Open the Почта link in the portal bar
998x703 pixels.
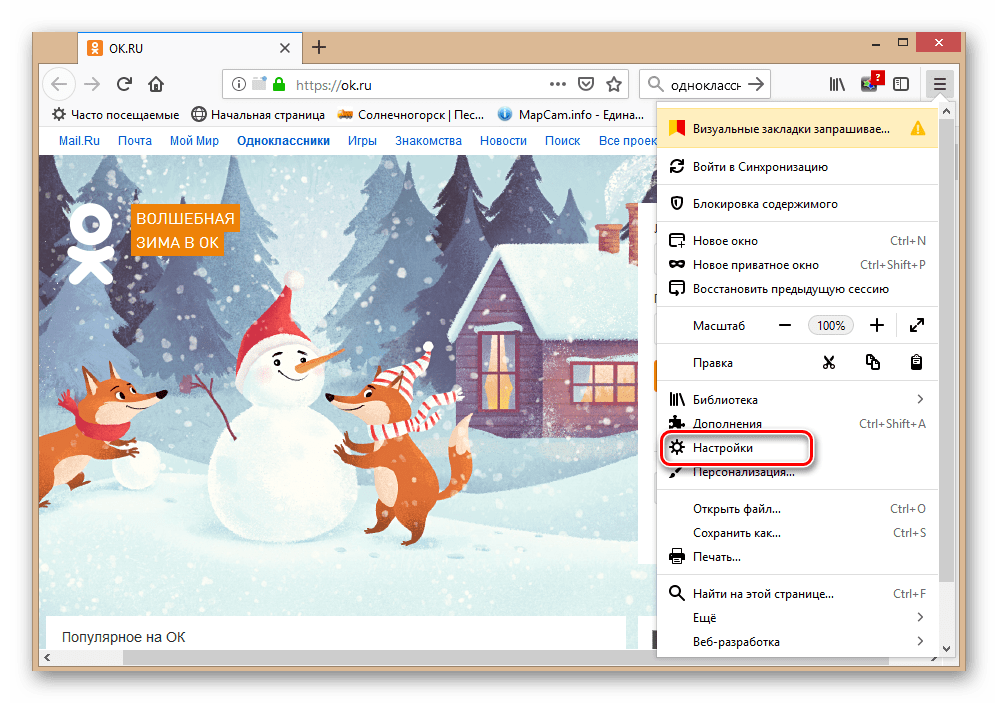tap(135, 141)
